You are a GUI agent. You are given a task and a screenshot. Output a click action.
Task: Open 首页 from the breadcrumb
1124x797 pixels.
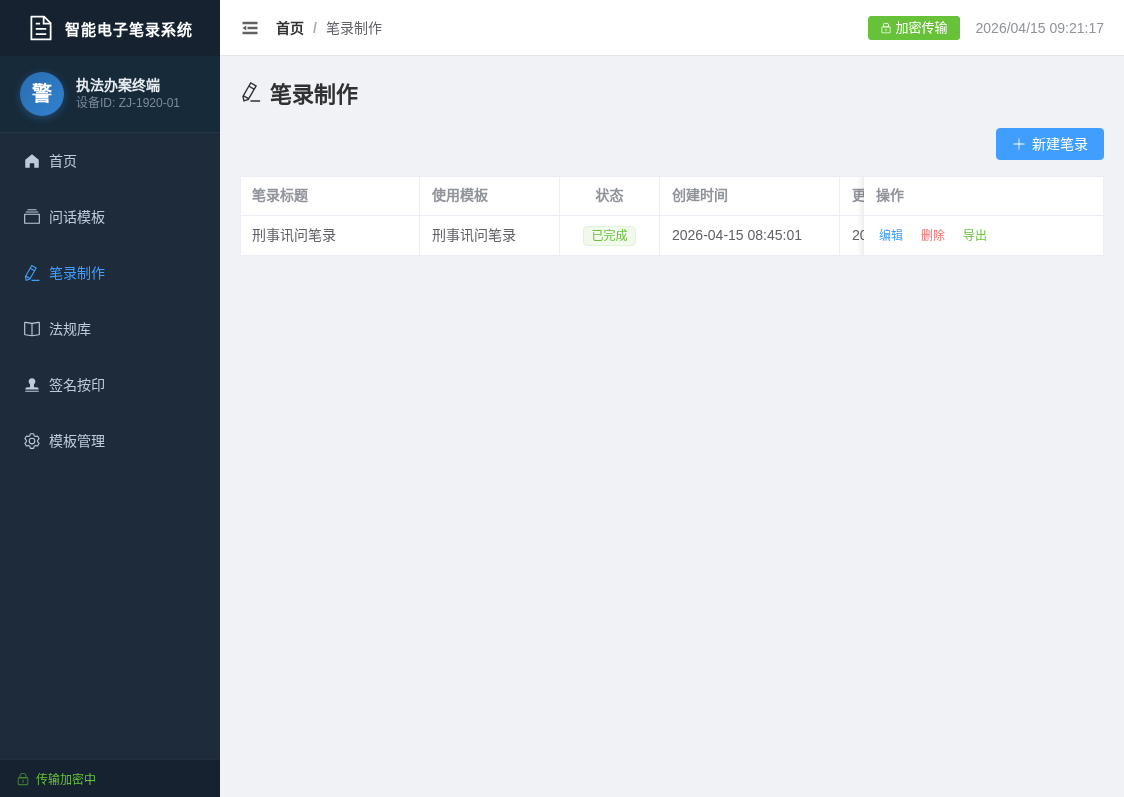(289, 28)
